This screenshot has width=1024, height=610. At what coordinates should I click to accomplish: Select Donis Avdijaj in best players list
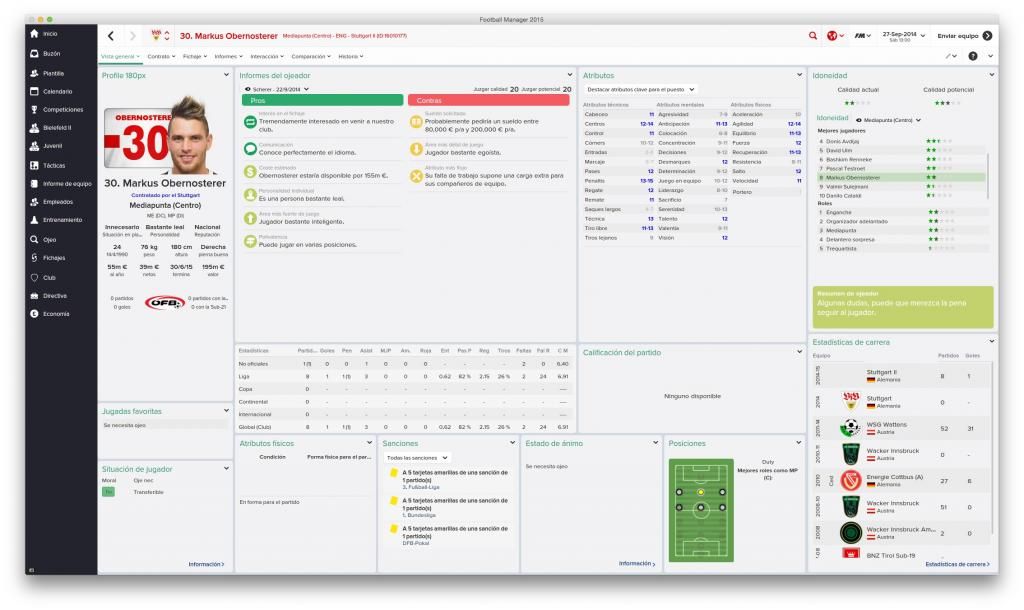click(901, 141)
